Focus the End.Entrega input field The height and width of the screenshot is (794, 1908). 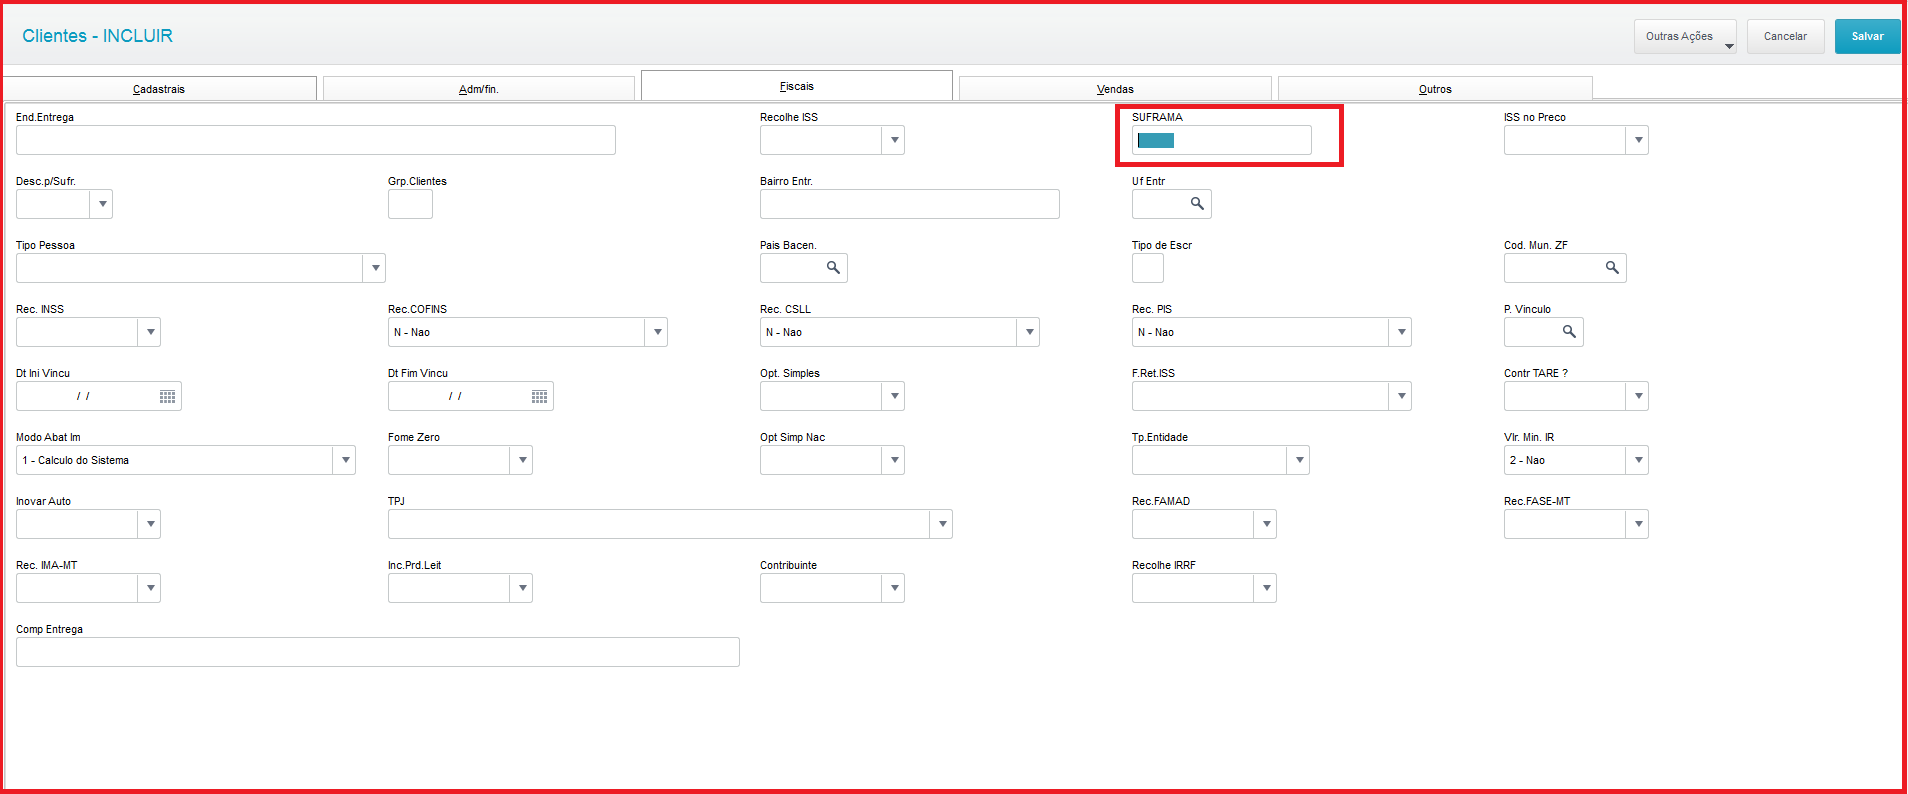pos(316,140)
